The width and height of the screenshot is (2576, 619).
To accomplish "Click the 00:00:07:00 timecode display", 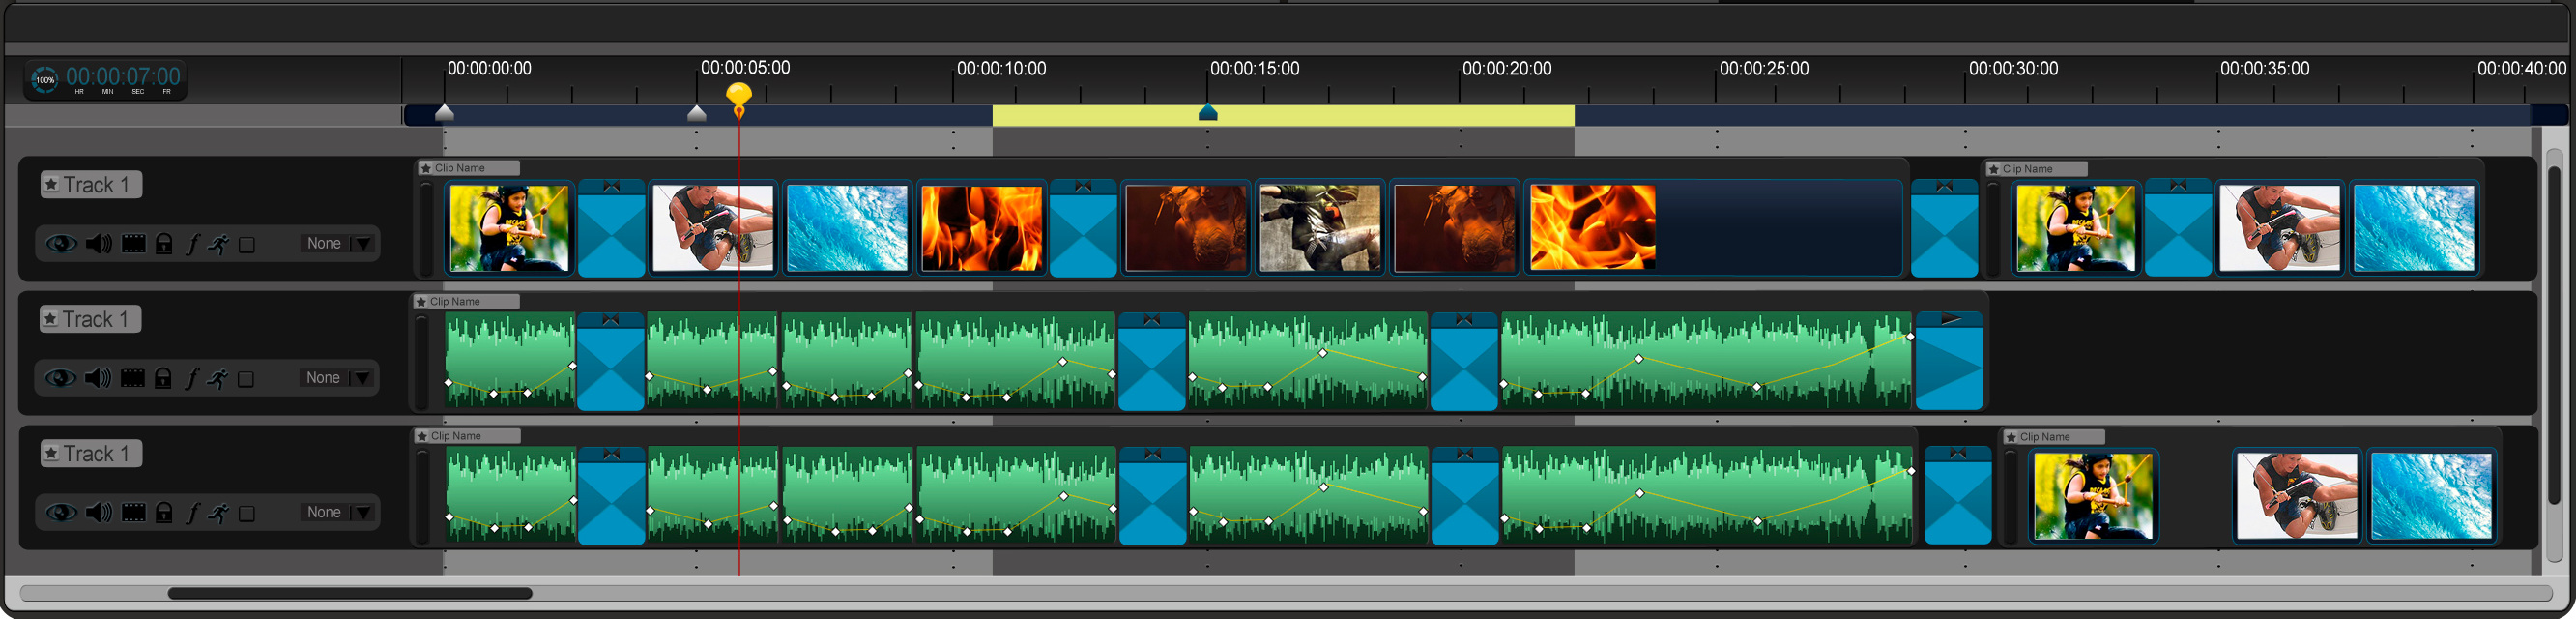I will click(x=123, y=77).
